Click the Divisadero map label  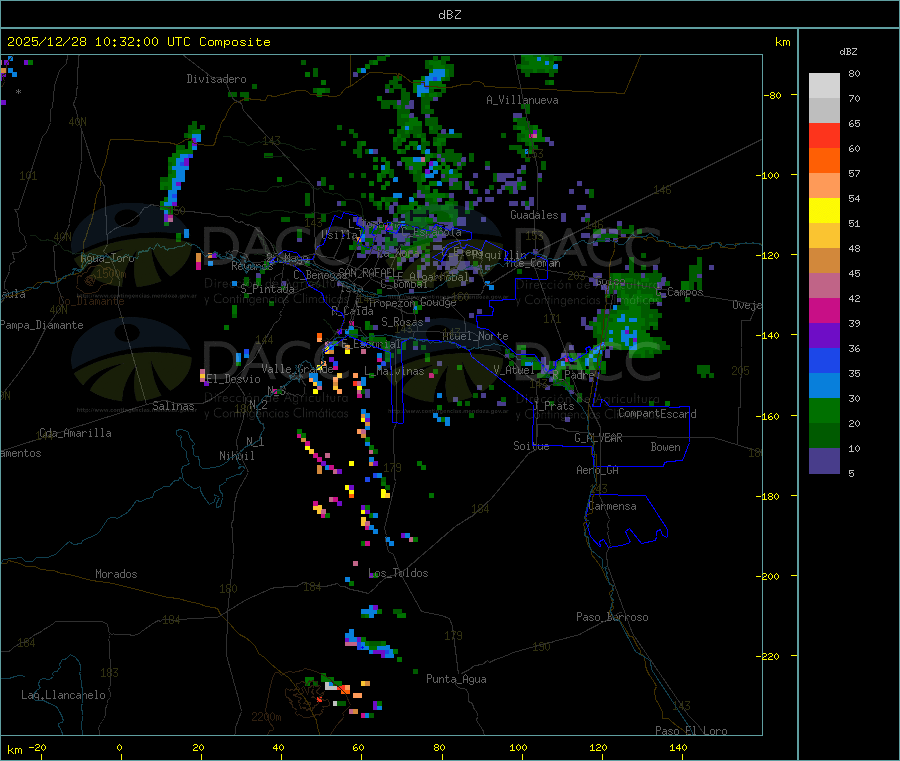click(x=216, y=79)
